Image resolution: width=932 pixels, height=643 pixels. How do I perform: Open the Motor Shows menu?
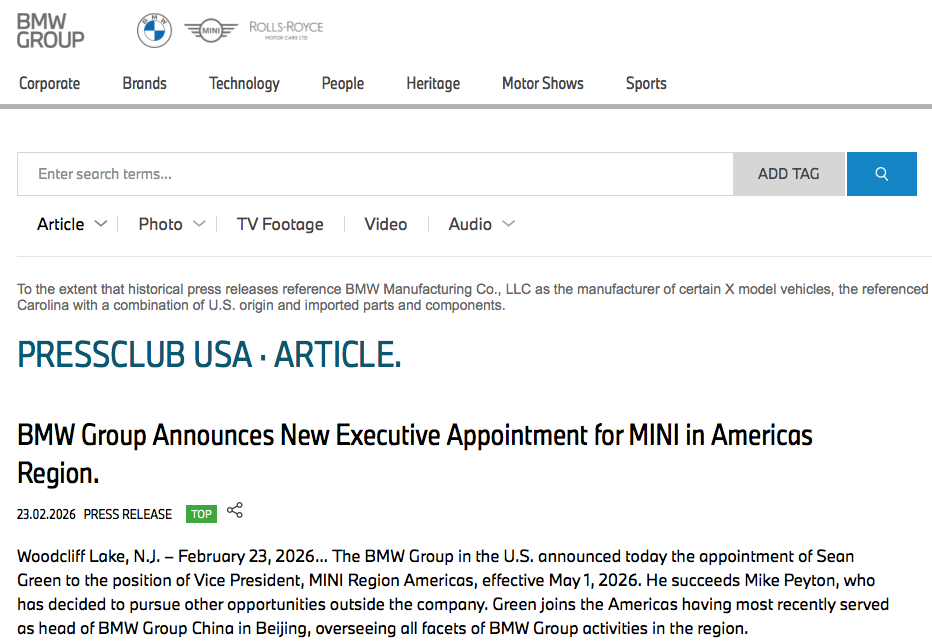(543, 83)
